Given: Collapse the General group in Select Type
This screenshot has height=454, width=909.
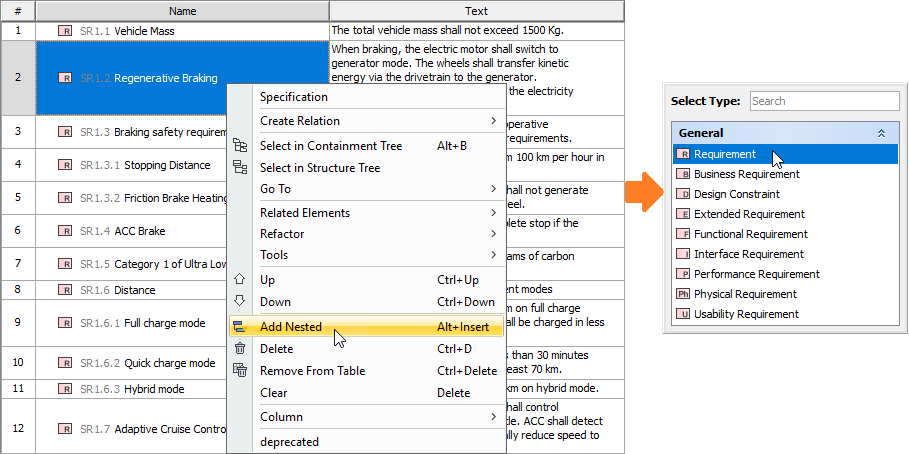Looking at the screenshot, I should pos(881,133).
